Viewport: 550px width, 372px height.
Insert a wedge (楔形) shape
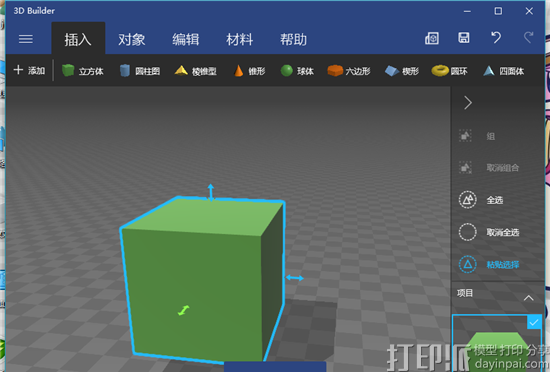tap(402, 71)
